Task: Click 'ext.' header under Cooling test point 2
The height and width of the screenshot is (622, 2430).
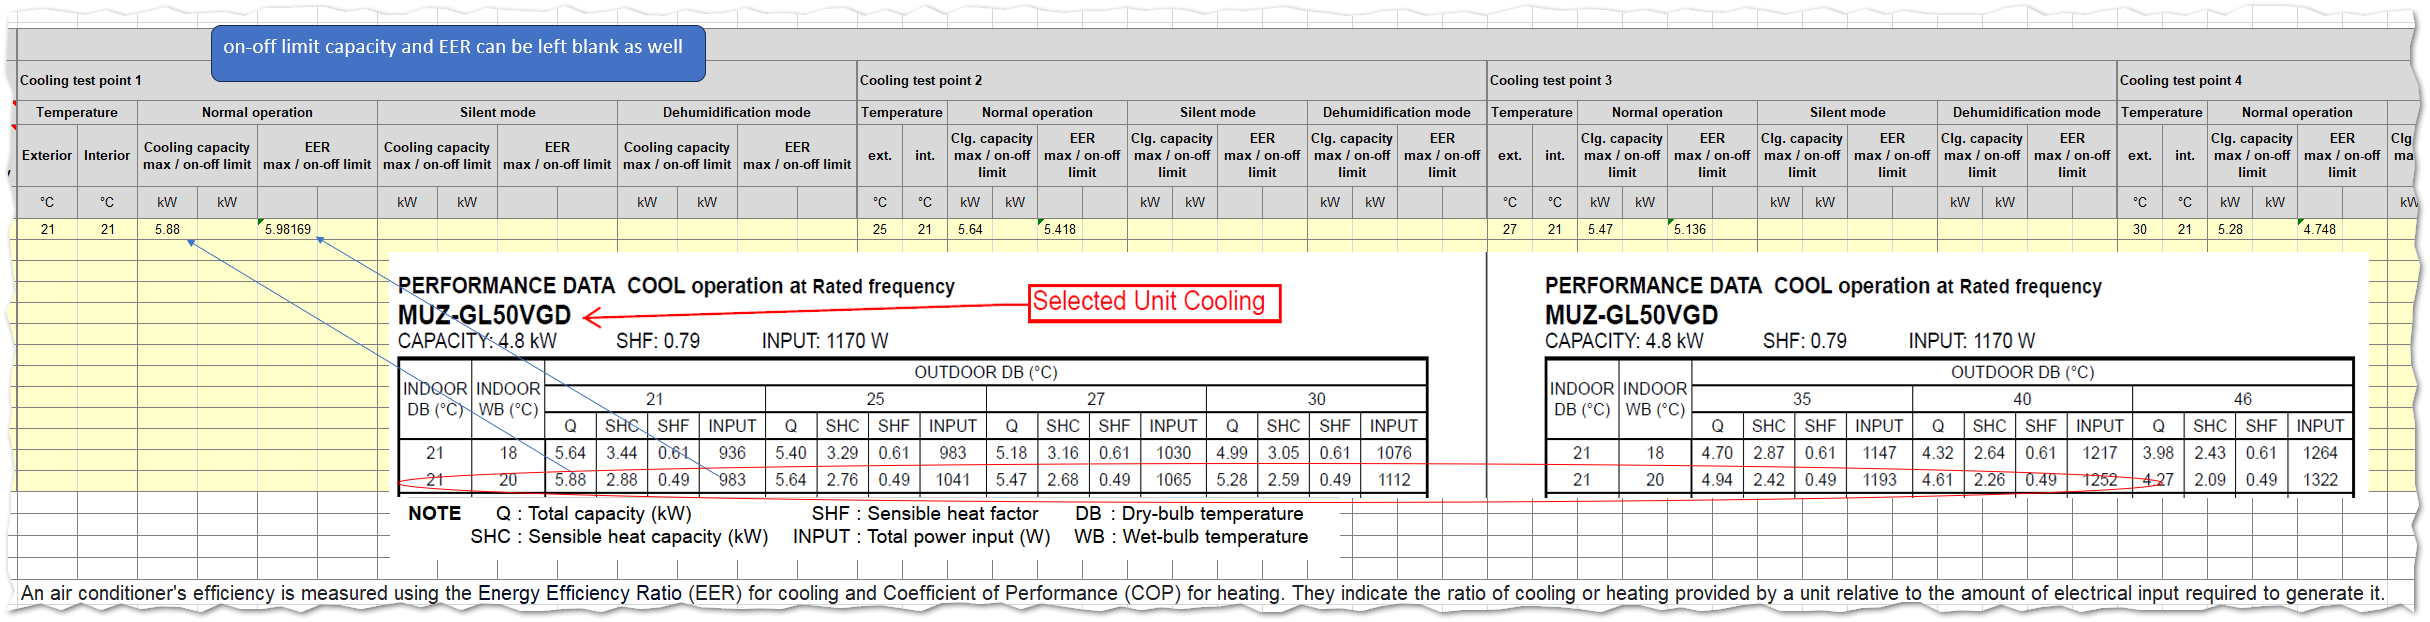Action: pyautogui.click(x=880, y=155)
